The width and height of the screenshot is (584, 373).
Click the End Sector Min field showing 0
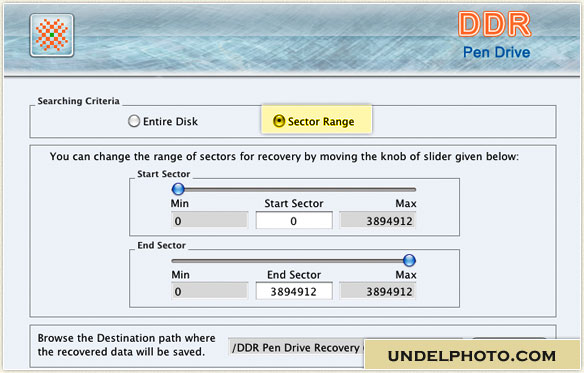(210, 291)
